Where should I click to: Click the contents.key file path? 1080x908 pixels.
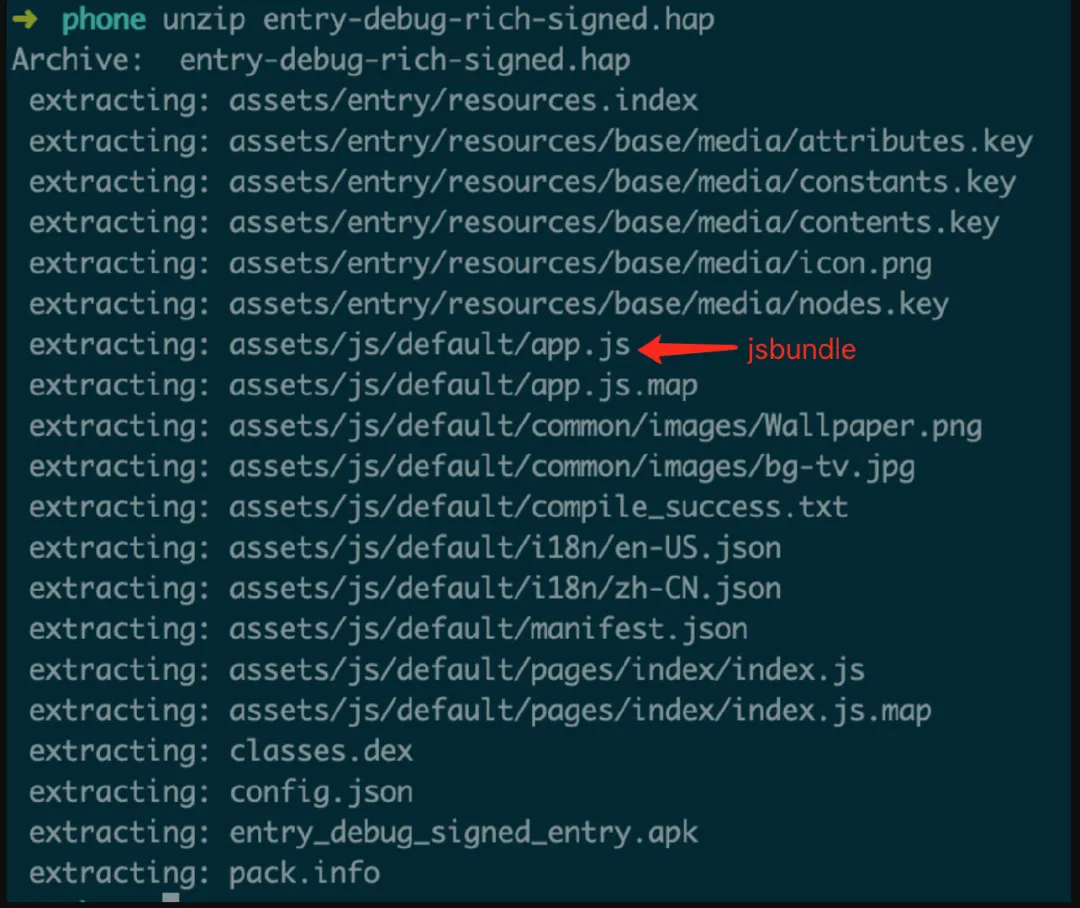point(614,223)
